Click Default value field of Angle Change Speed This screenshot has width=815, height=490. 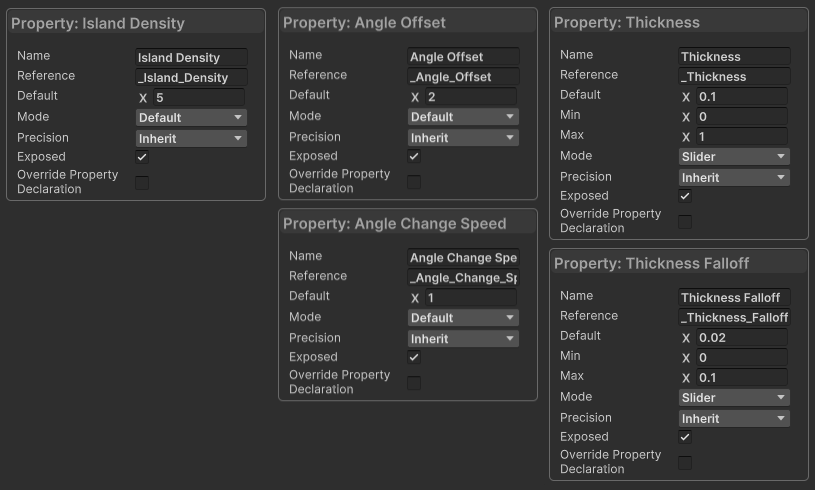point(470,298)
